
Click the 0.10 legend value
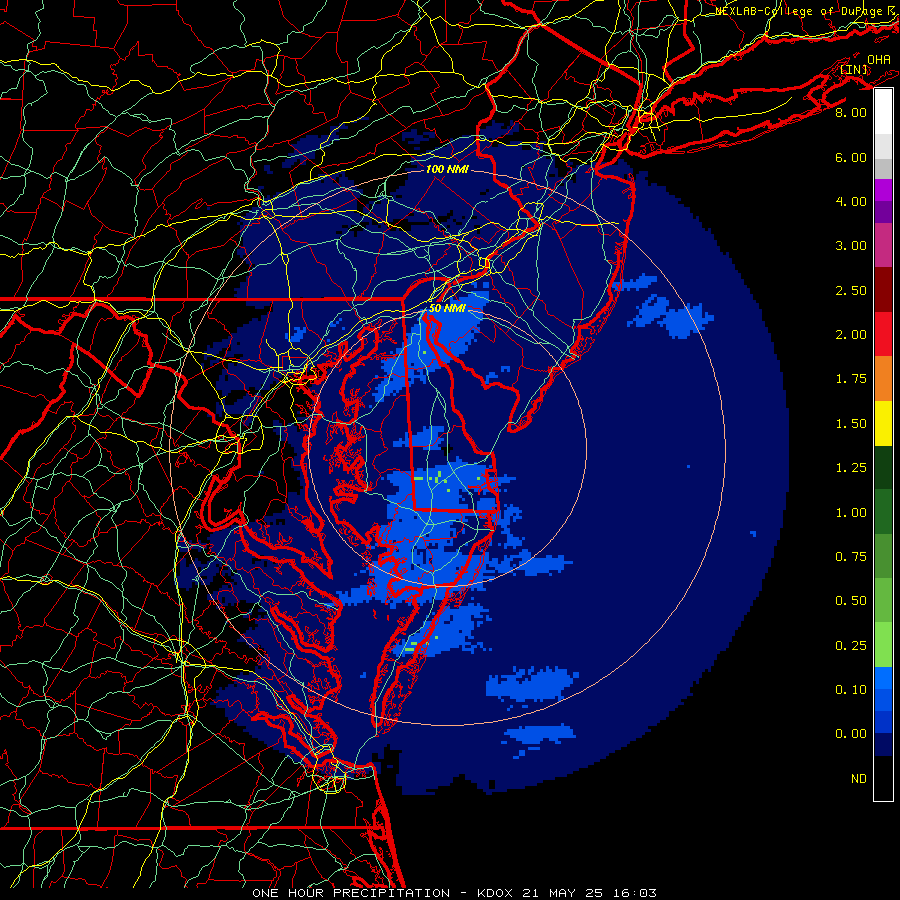(x=851, y=690)
